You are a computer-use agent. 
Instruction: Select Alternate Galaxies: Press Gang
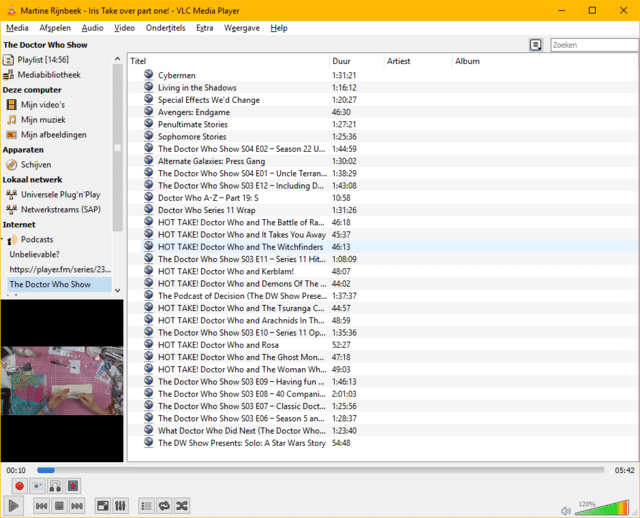tap(211, 161)
